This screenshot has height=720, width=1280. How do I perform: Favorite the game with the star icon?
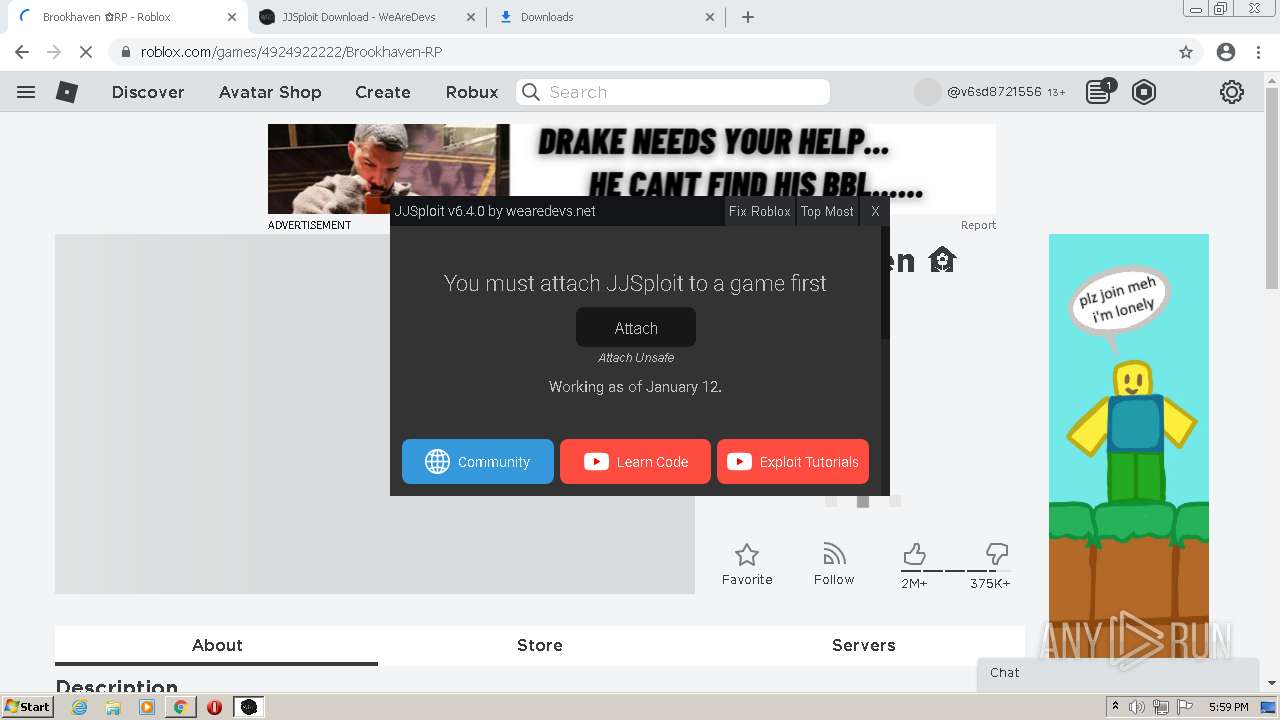(x=747, y=555)
